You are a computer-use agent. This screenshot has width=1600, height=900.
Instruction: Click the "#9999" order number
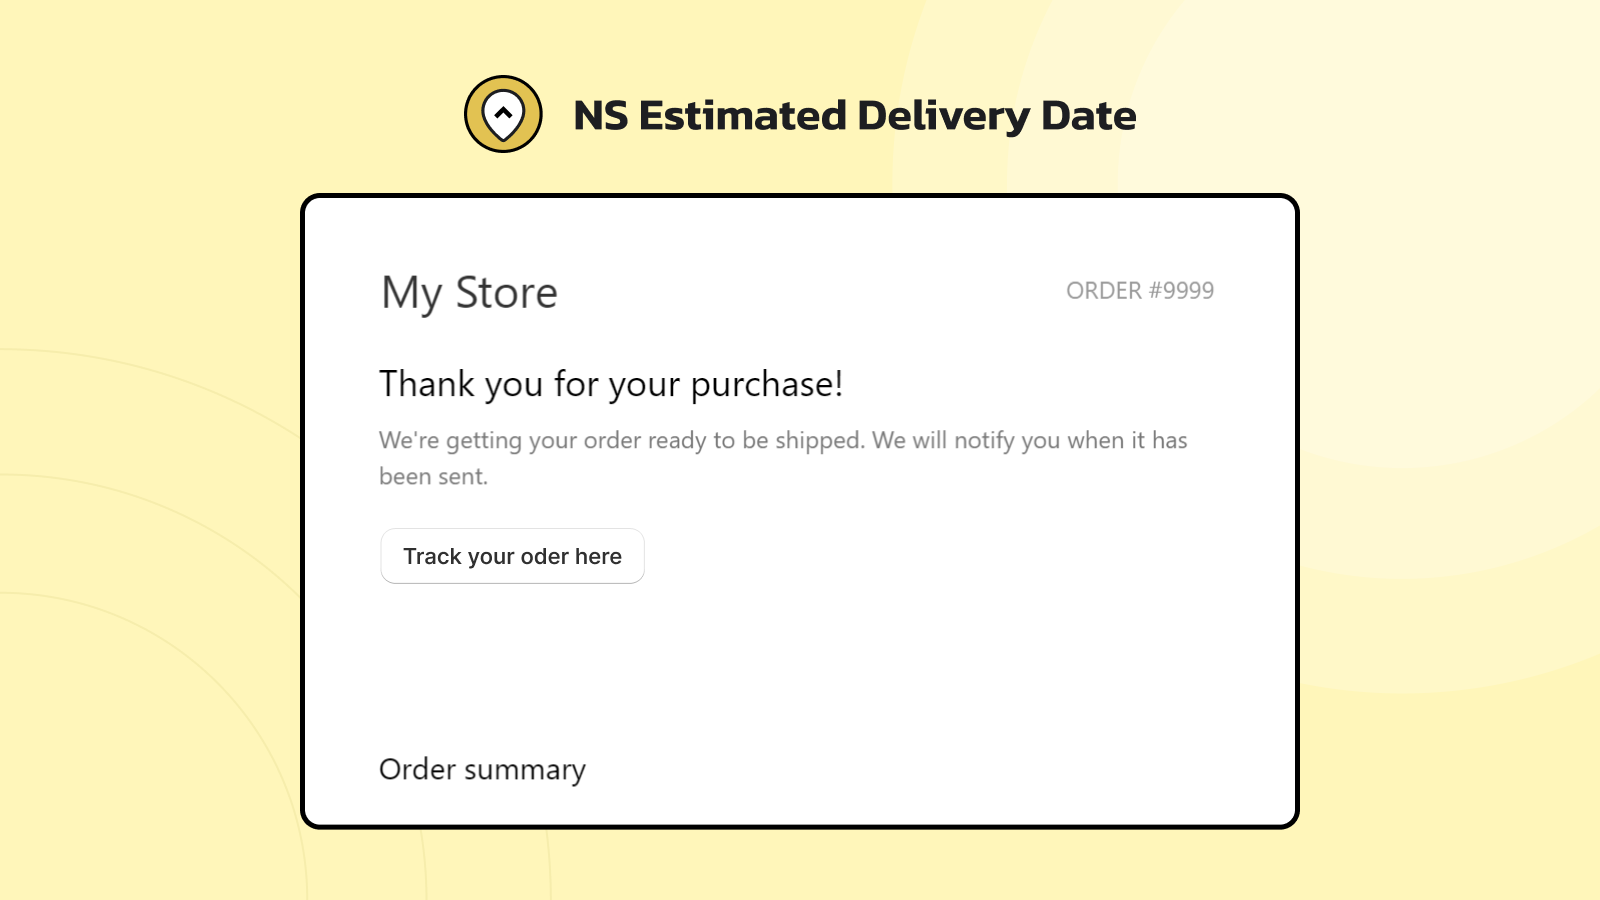pyautogui.click(x=1181, y=291)
